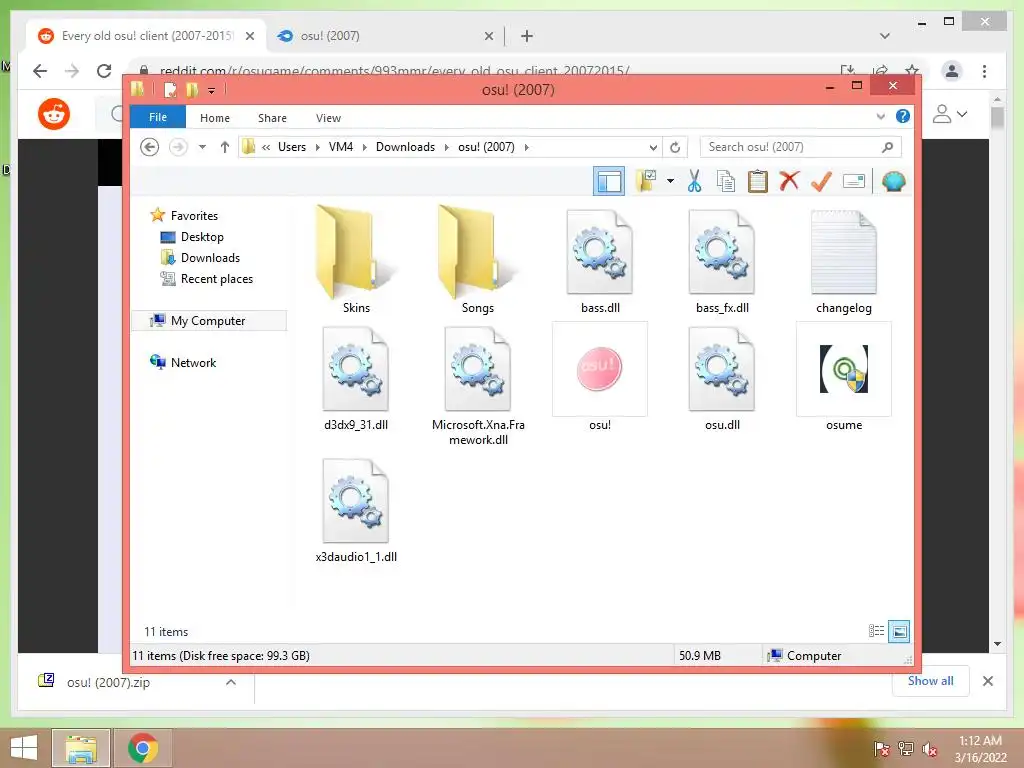Select the changelog text file
This screenshot has height=768, width=1024.
pos(844,252)
